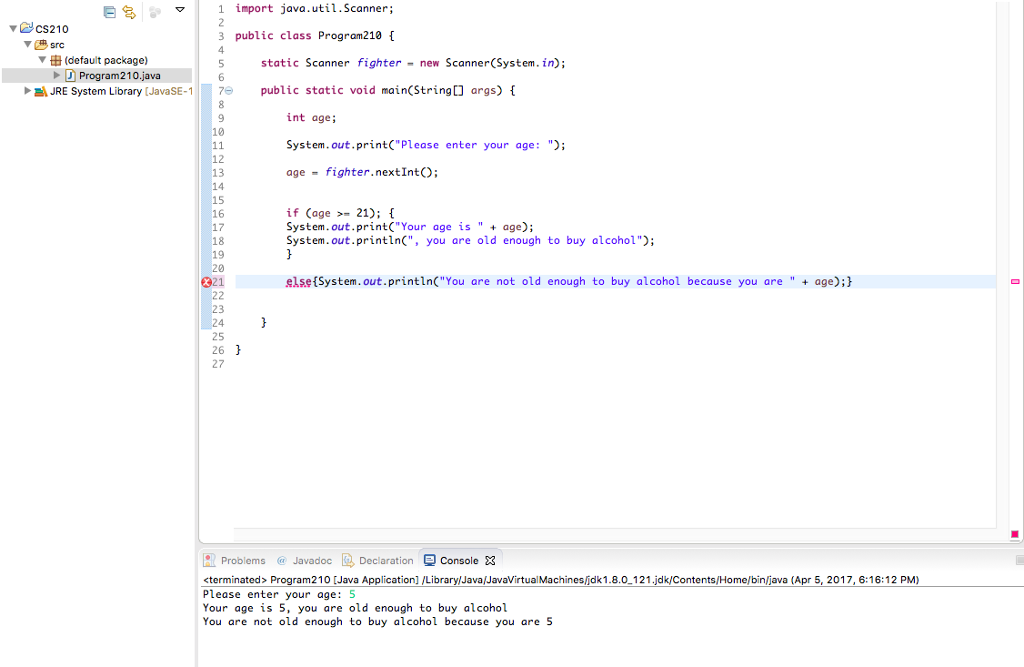This screenshot has width=1024, height=667.
Task: Click the red marker in the overview ruler
Action: pyautogui.click(x=1014, y=281)
